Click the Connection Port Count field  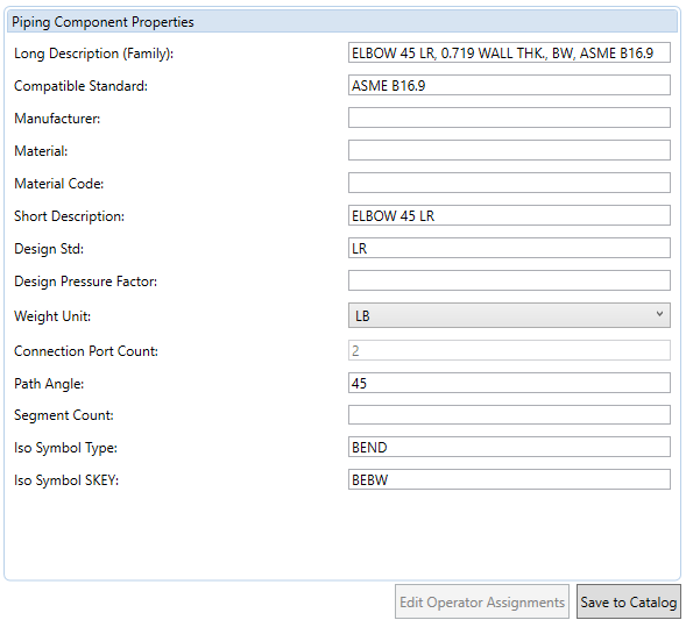click(x=509, y=350)
